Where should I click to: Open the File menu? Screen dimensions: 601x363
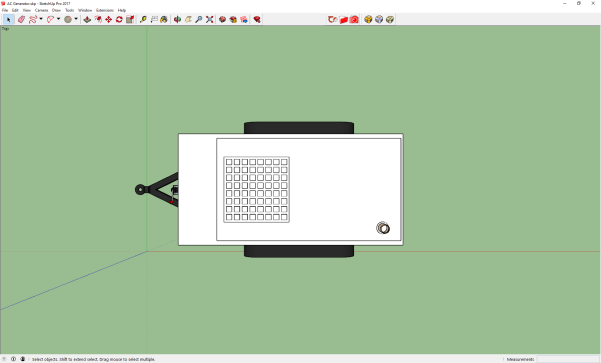click(5, 10)
